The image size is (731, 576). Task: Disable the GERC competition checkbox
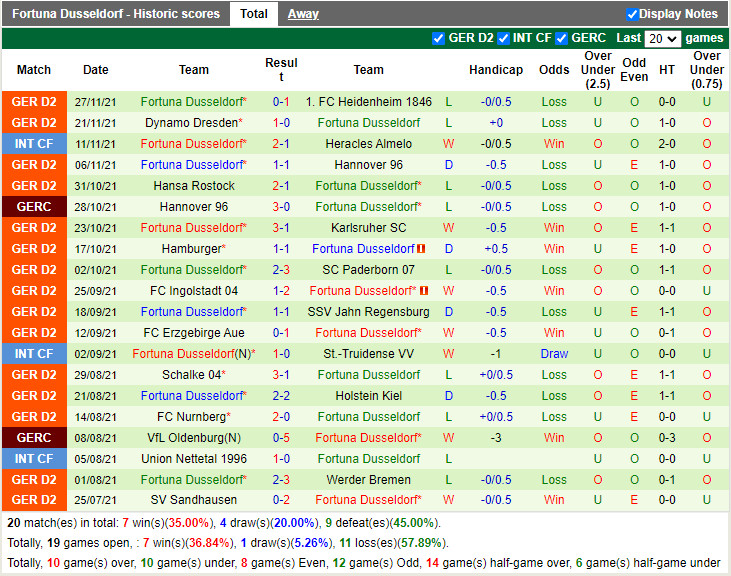(x=561, y=38)
